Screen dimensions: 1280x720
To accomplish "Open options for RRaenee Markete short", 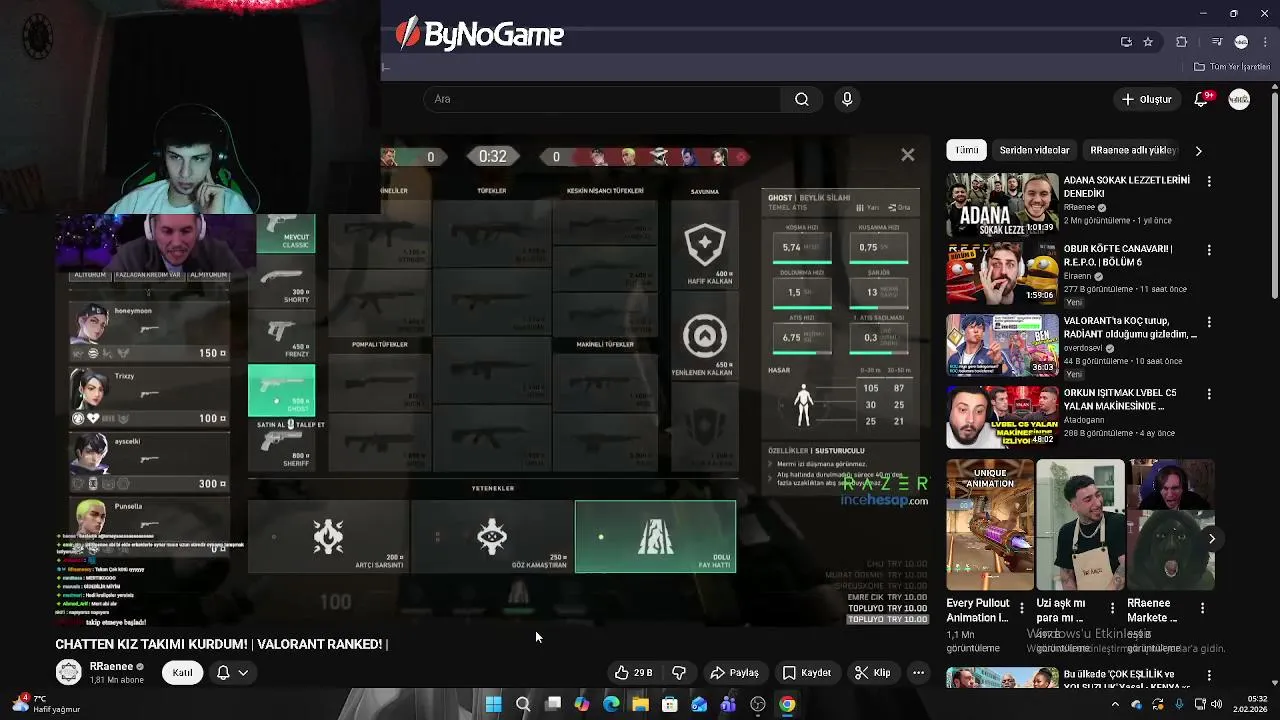I will [x=1202, y=607].
